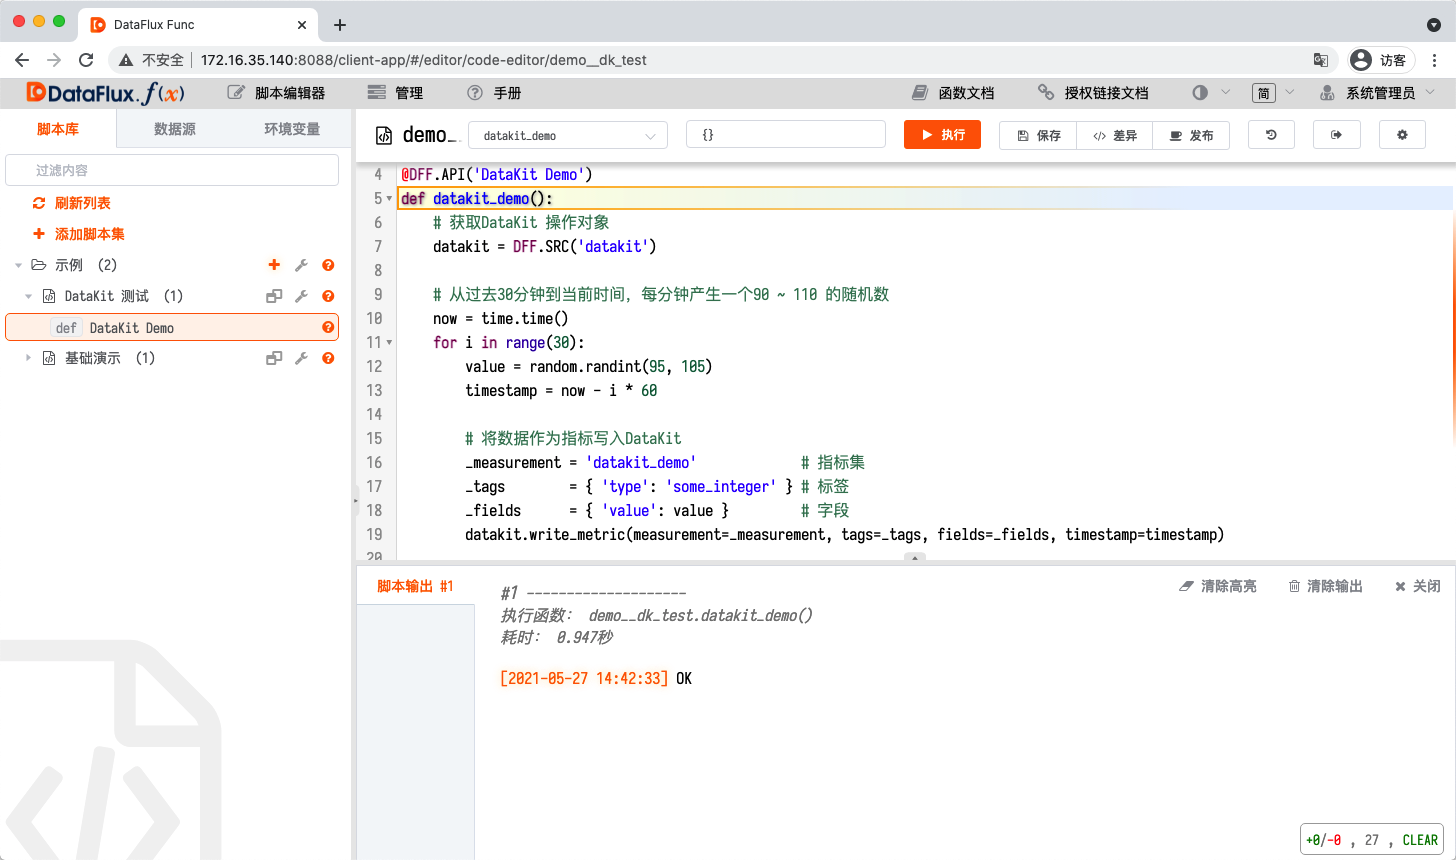Open settings wrench for 基础演示
This screenshot has width=1456, height=860.
tap(301, 358)
